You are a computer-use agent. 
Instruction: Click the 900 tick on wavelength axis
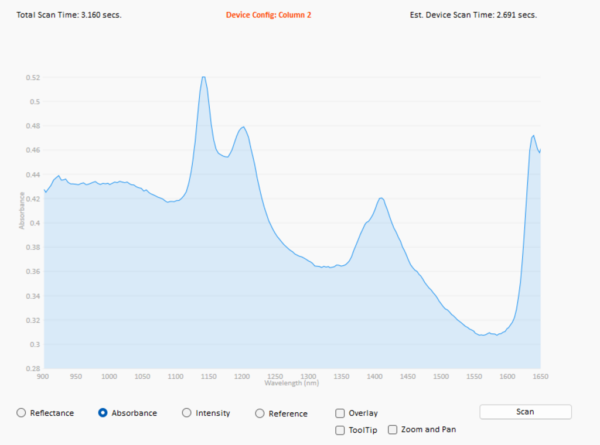pyautogui.click(x=43, y=376)
